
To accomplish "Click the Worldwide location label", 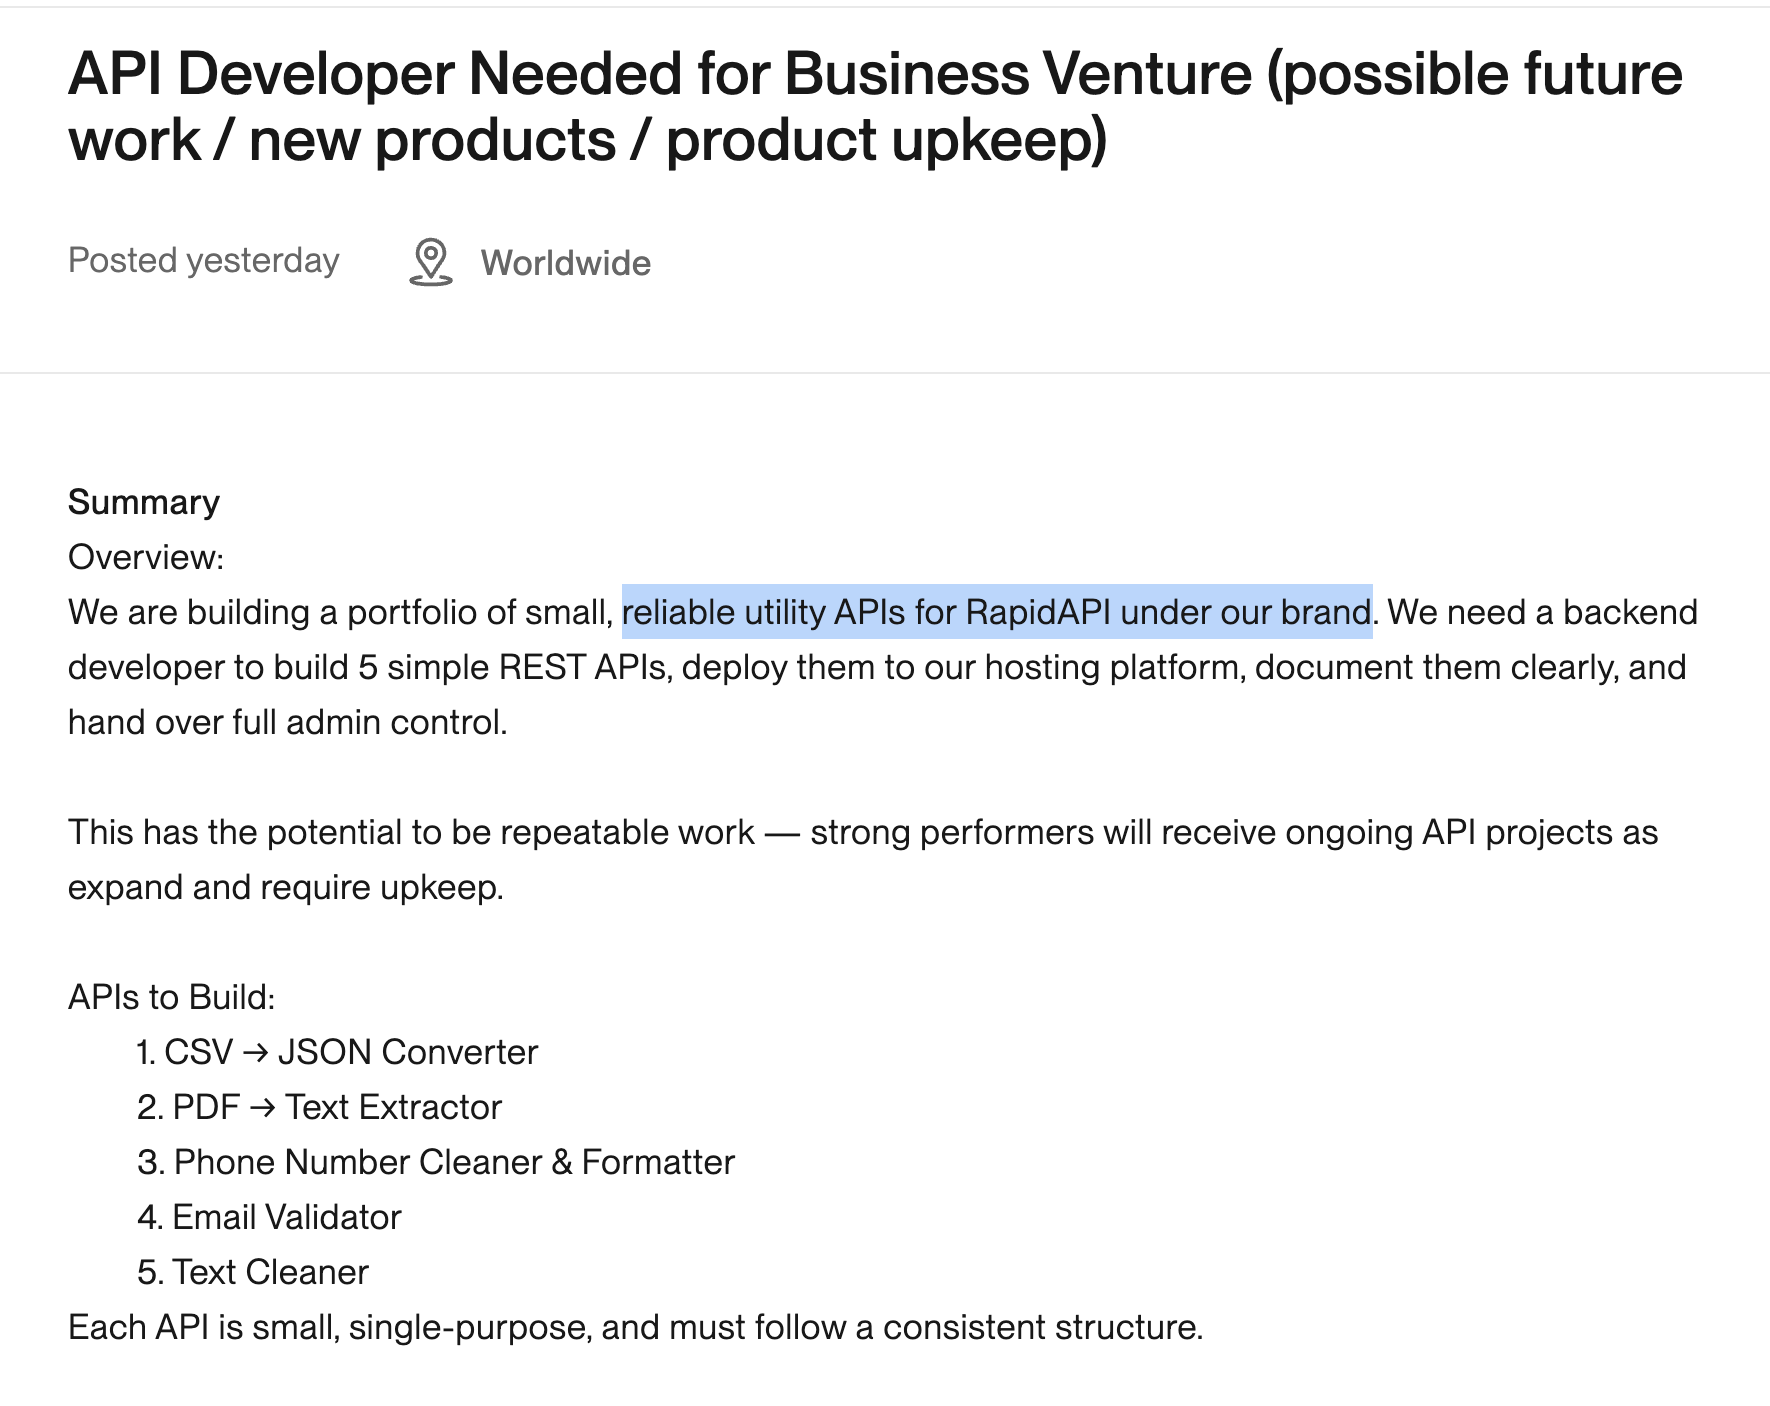I will (565, 263).
